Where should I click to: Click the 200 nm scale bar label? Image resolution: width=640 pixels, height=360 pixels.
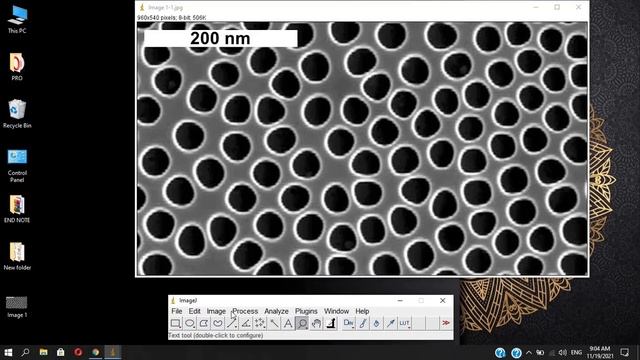pos(220,38)
